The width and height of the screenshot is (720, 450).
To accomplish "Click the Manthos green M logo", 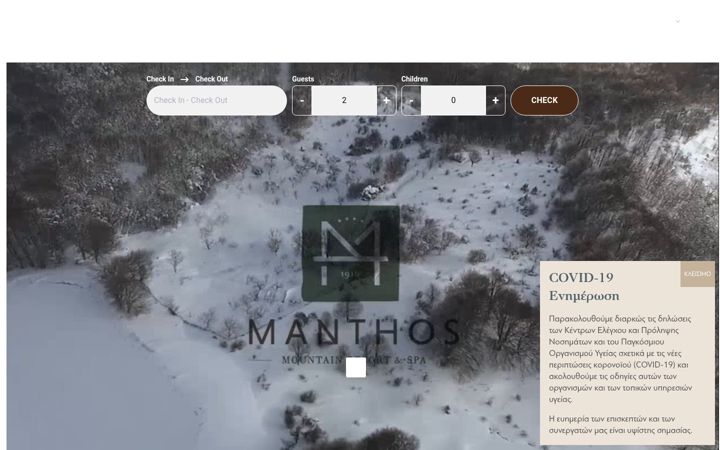I will pos(351,253).
